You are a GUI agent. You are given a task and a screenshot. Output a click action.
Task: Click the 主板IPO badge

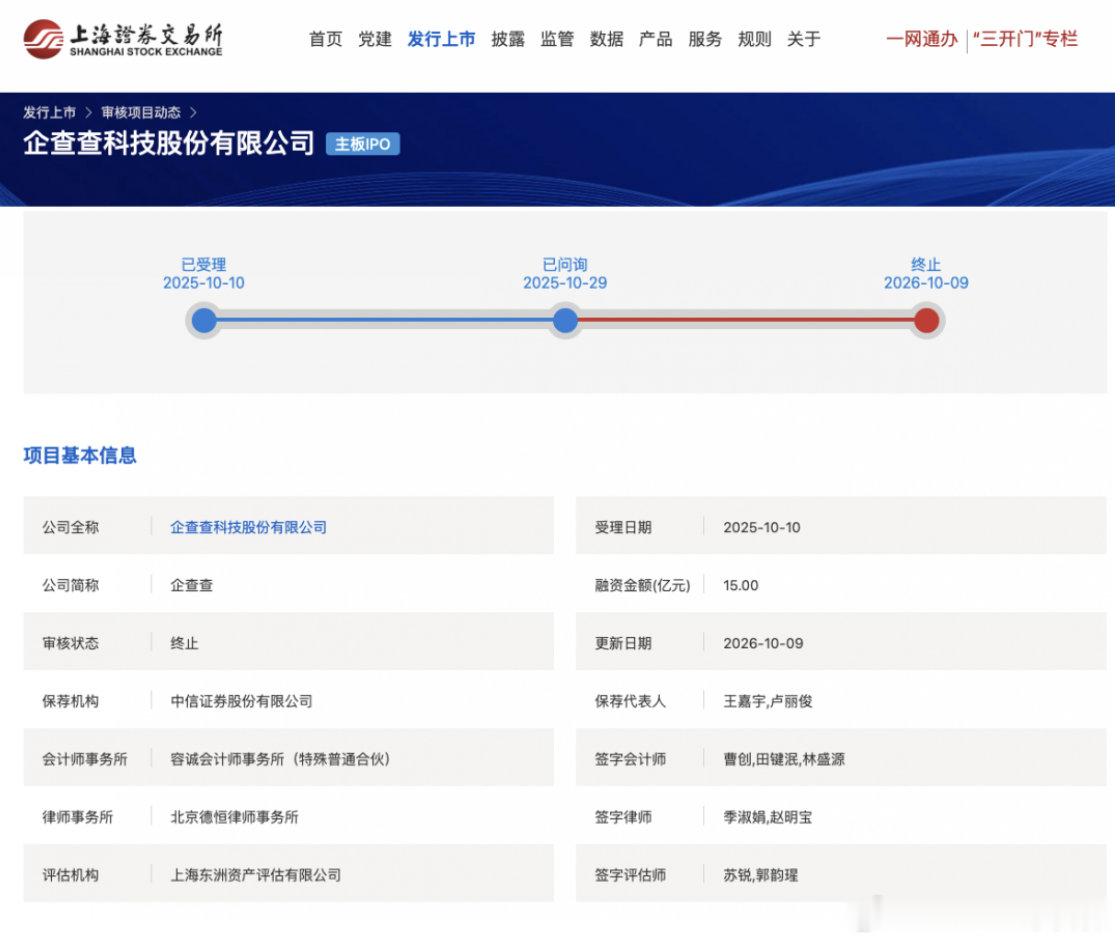coord(363,144)
